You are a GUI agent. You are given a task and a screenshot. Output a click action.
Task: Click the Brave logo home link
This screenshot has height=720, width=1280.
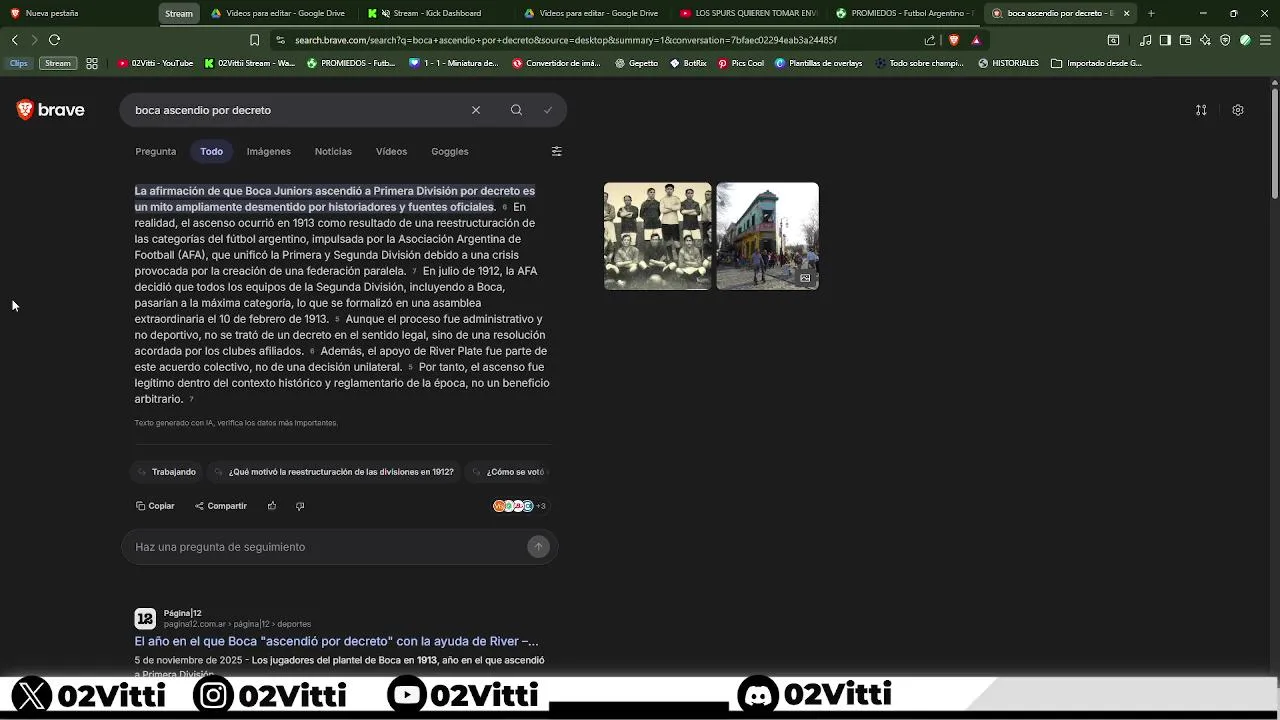tap(50, 110)
